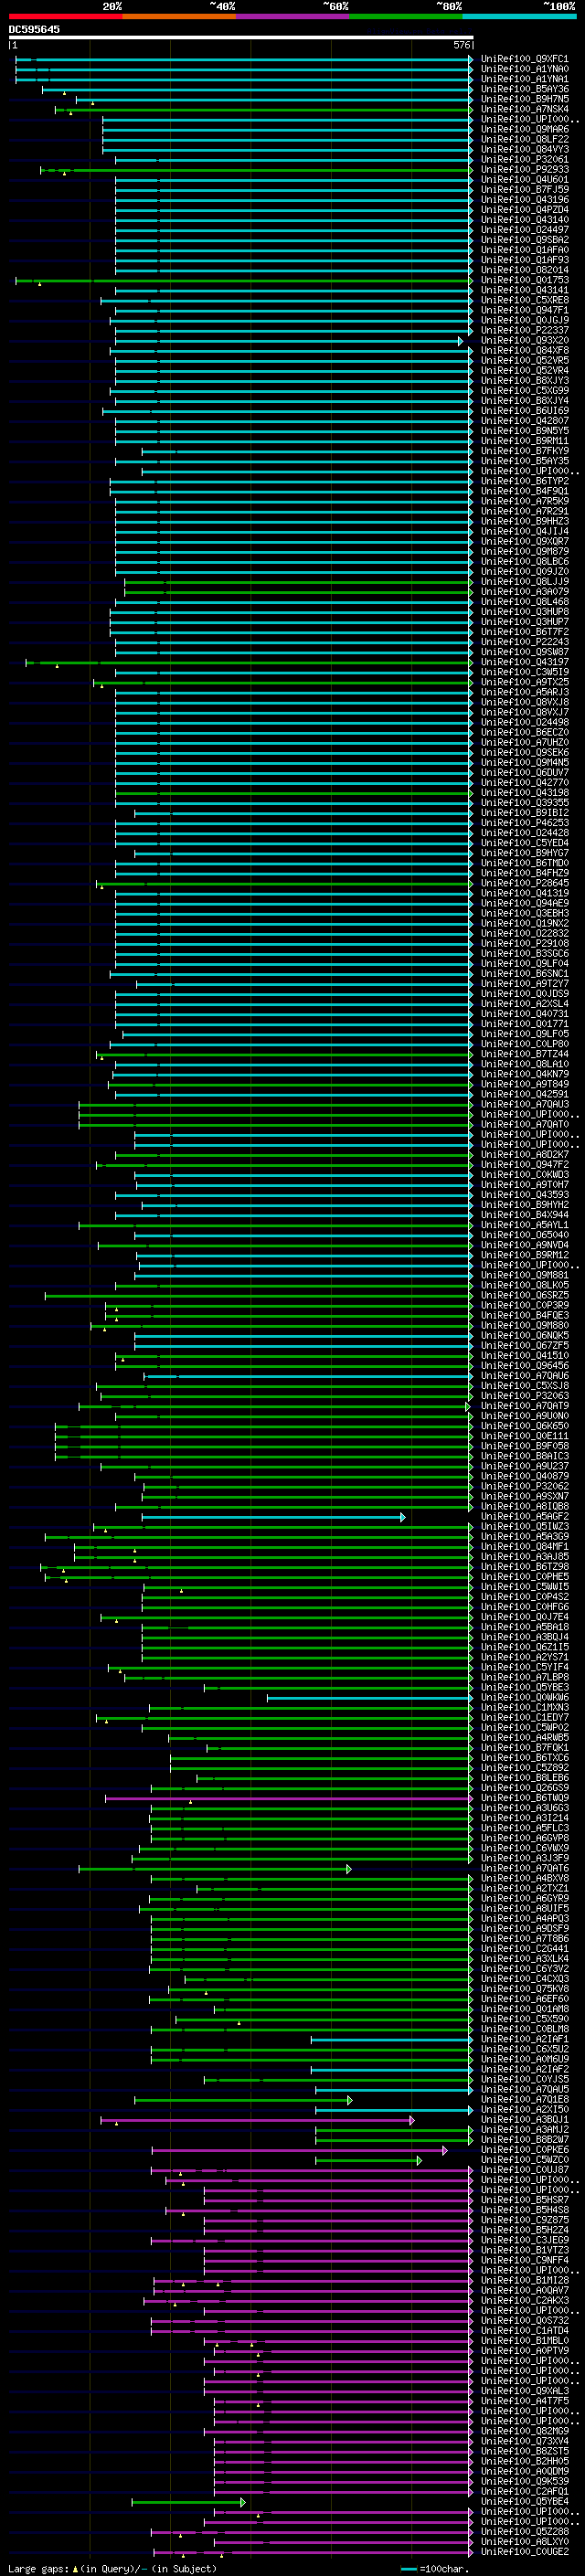The height and width of the screenshot is (2576, 585).
Task: Click the red 20% identity color band
Action: [x=65, y=16]
